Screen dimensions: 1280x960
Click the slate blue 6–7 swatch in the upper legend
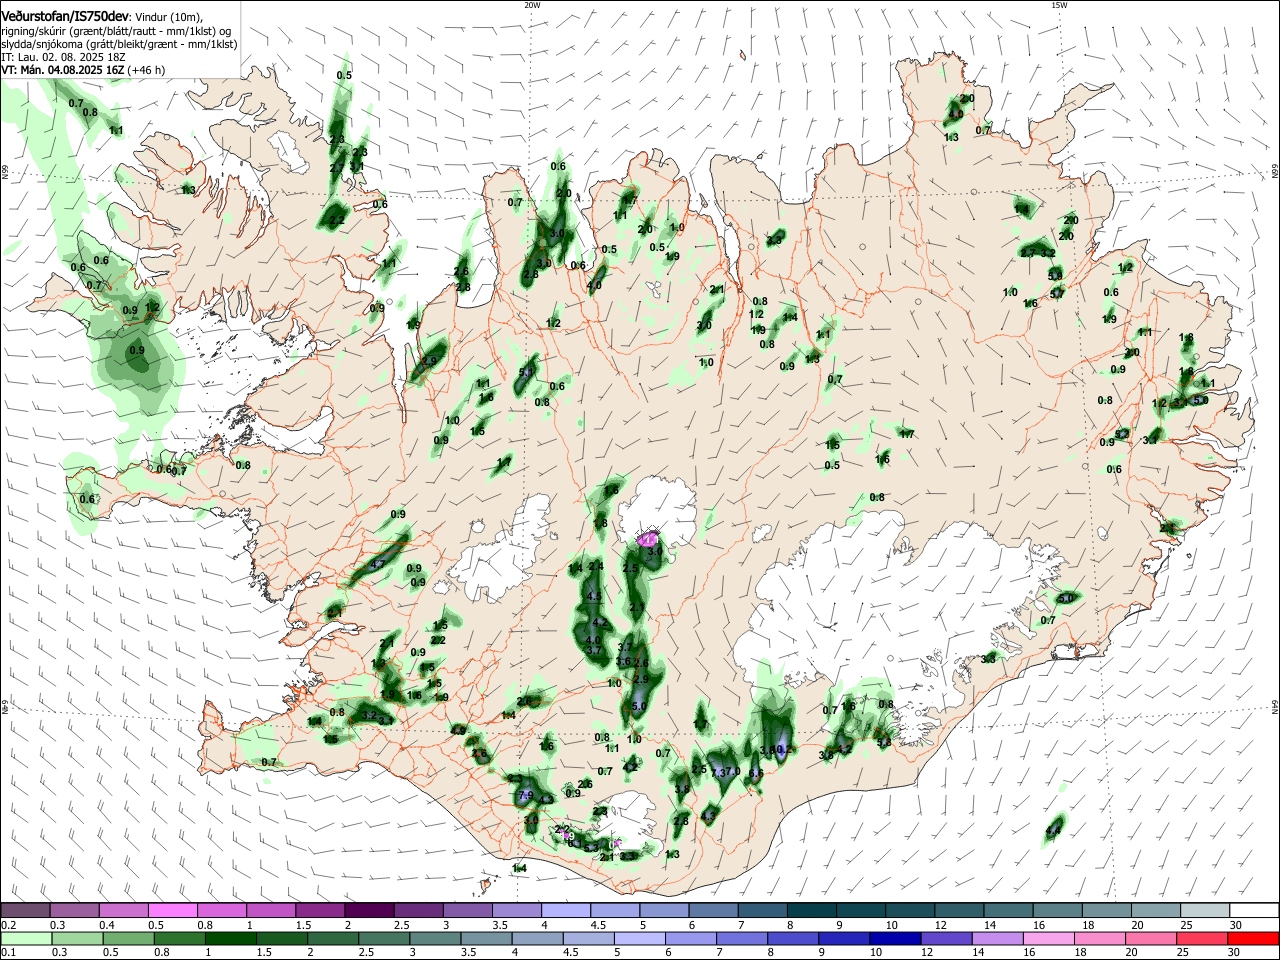[x=713, y=910]
